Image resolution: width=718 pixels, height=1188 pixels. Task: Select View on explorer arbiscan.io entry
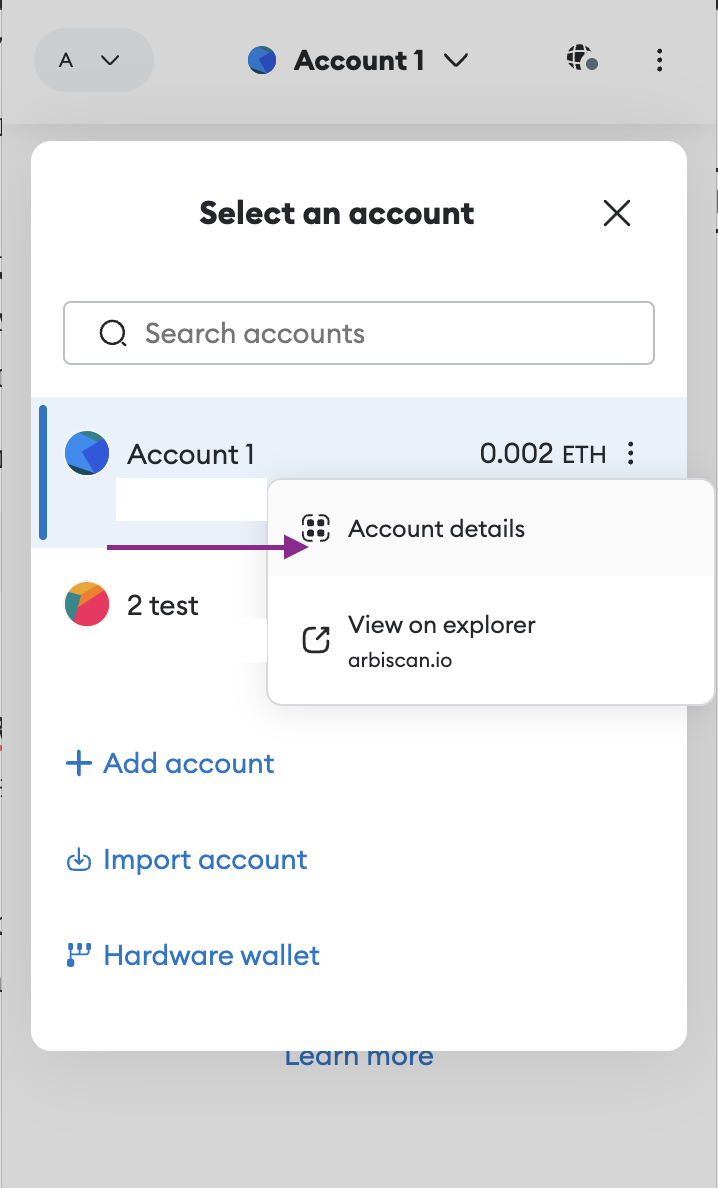point(442,640)
